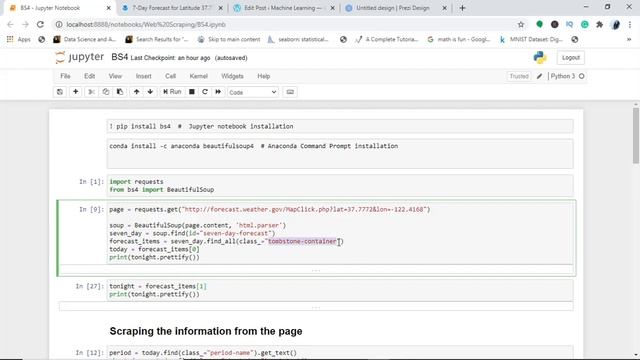Switch to the Edit Post Machine Learning tab
640x360 pixels.
click(284, 8)
